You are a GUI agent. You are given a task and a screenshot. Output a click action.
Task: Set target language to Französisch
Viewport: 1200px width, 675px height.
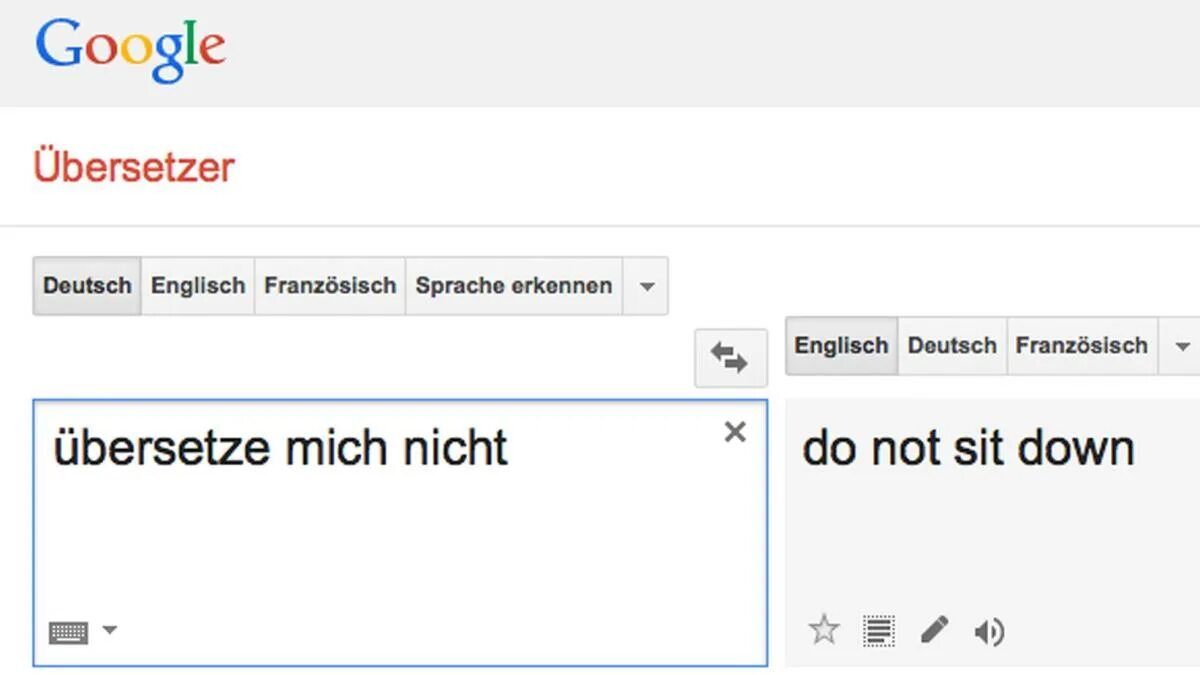(x=1082, y=346)
